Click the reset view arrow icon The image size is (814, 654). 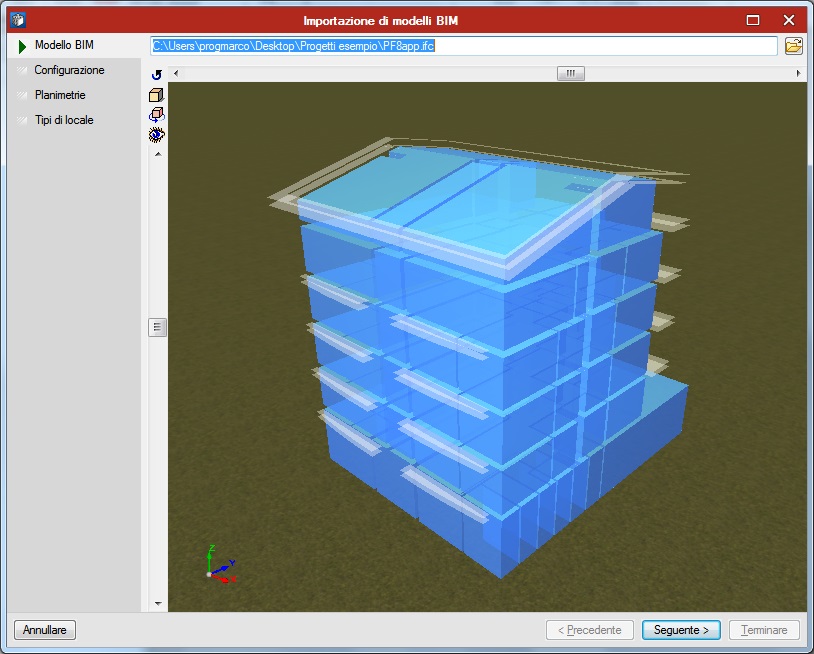[157, 75]
